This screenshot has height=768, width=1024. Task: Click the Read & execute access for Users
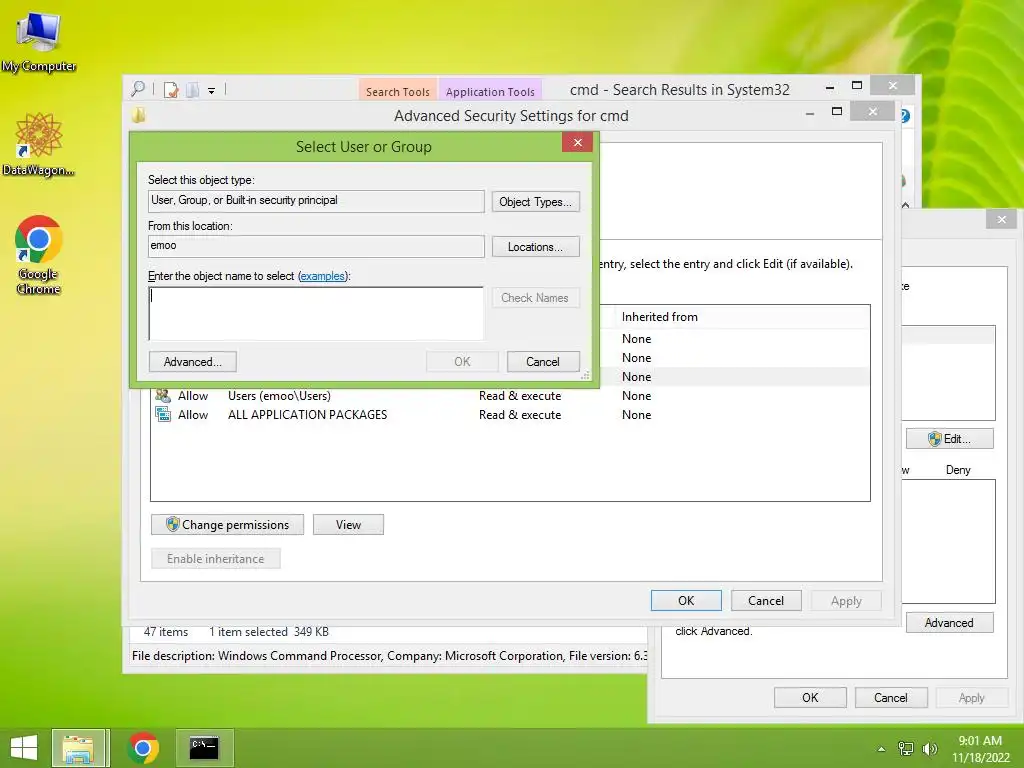pyautogui.click(x=520, y=396)
